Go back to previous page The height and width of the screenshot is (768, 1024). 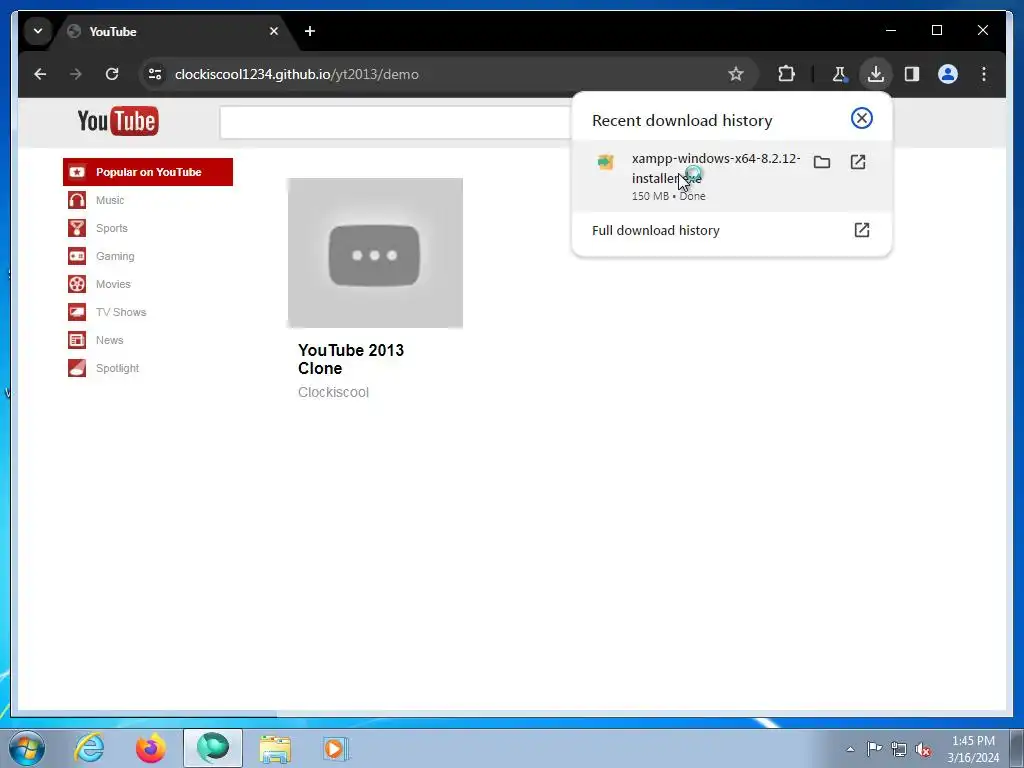pos(40,74)
